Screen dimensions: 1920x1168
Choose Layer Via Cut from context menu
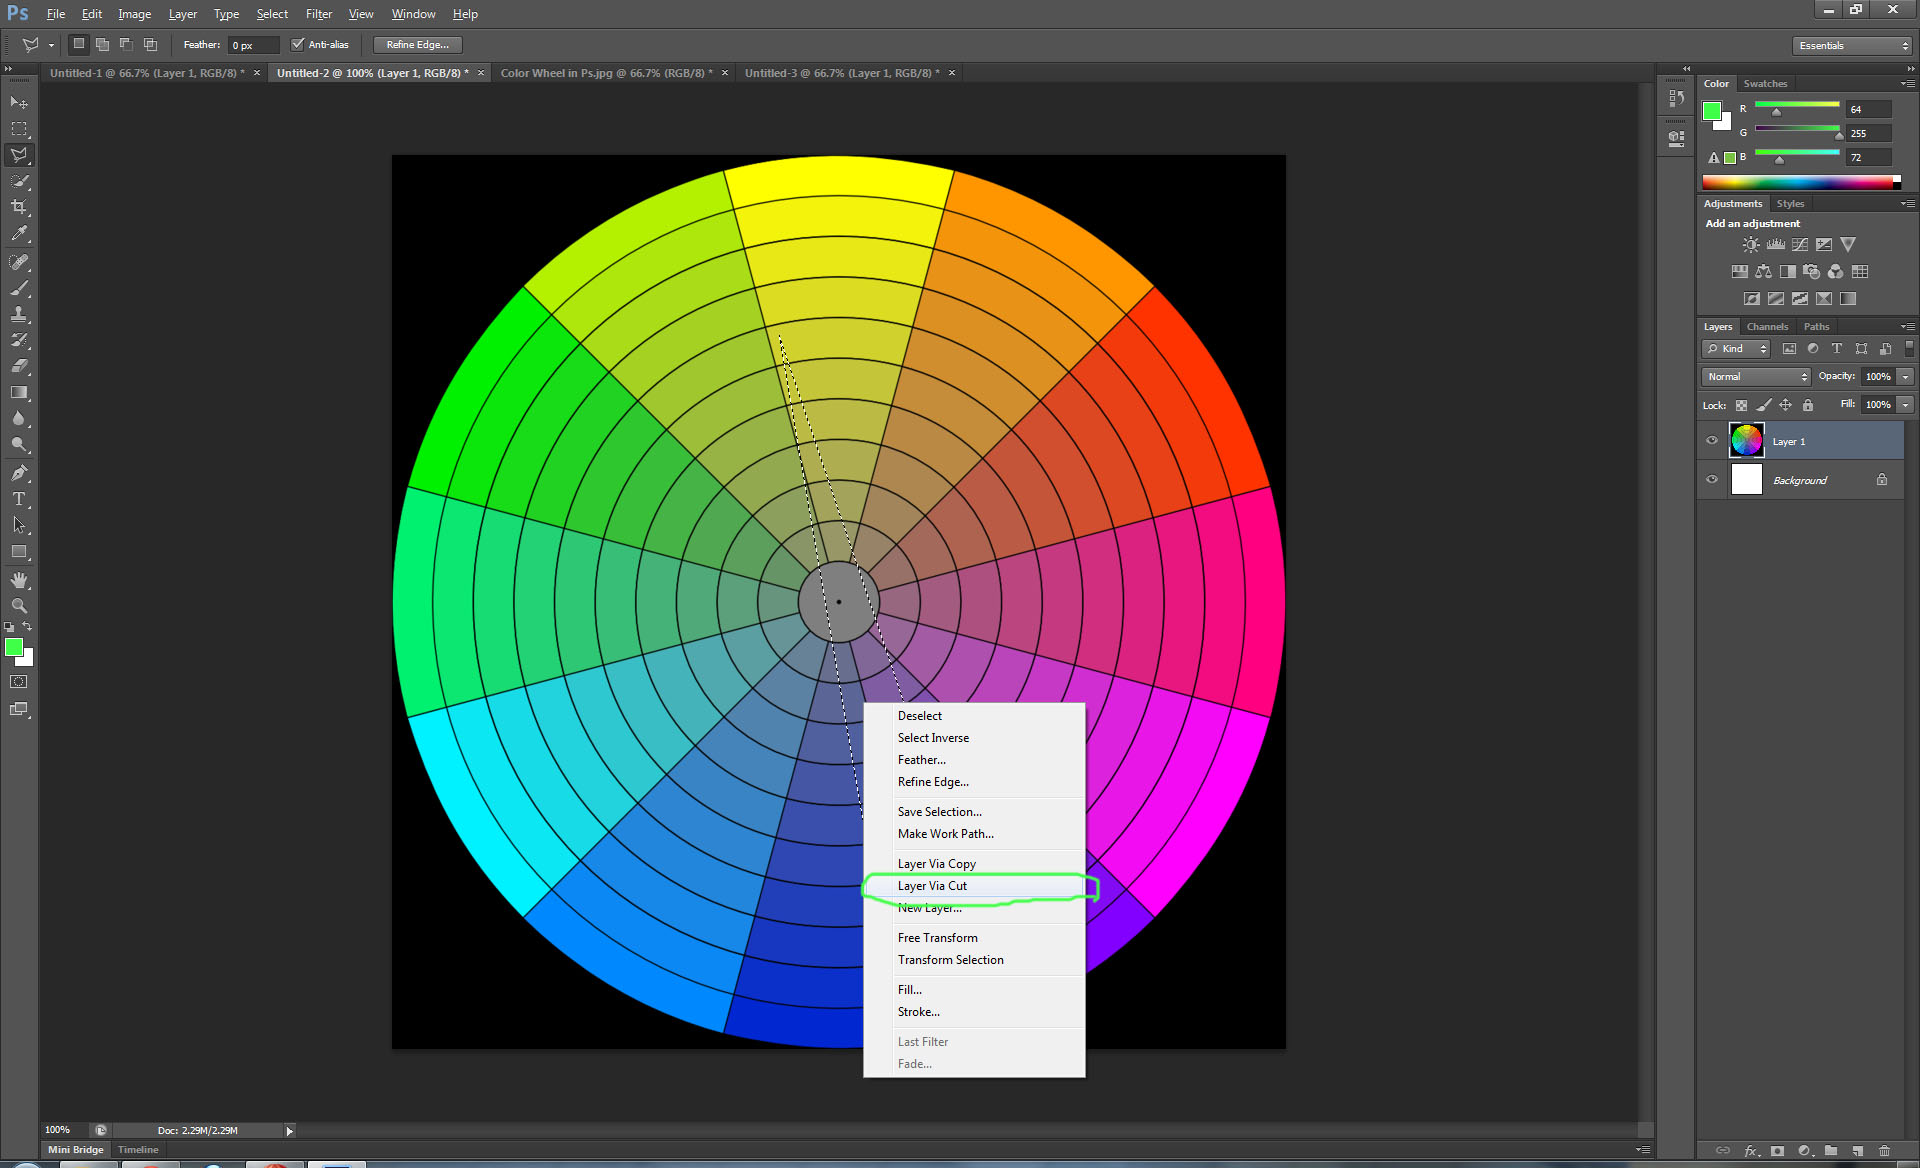pos(932,886)
